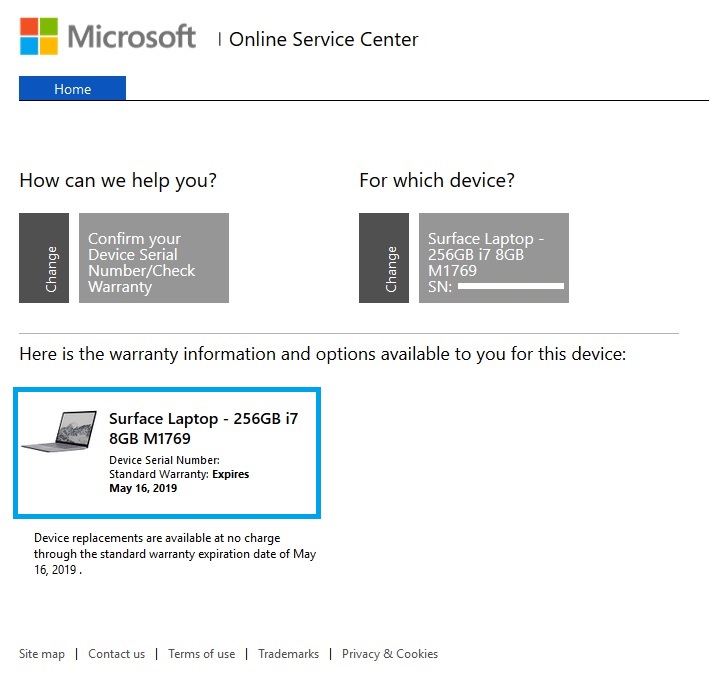Click Change beside Confirm your Device Serial Number
Viewport: 709px width, 697px height.
(44, 258)
